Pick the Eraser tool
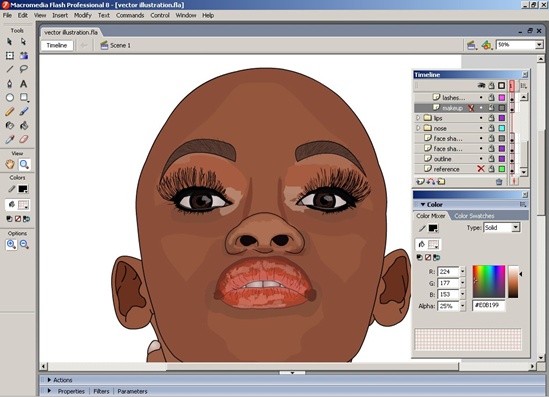Viewport: 549px width, 397px height. pos(23,139)
